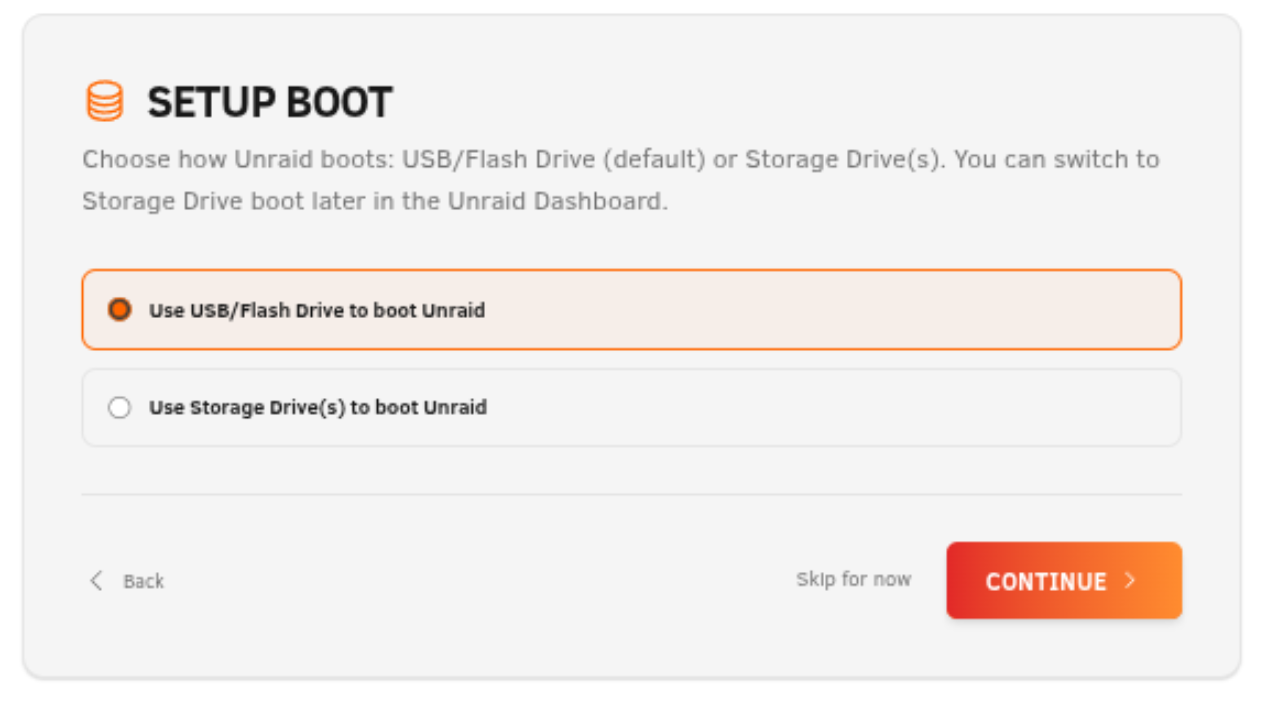Click the Skip for now link
Screen dimensions: 1261x702
click(x=854, y=579)
